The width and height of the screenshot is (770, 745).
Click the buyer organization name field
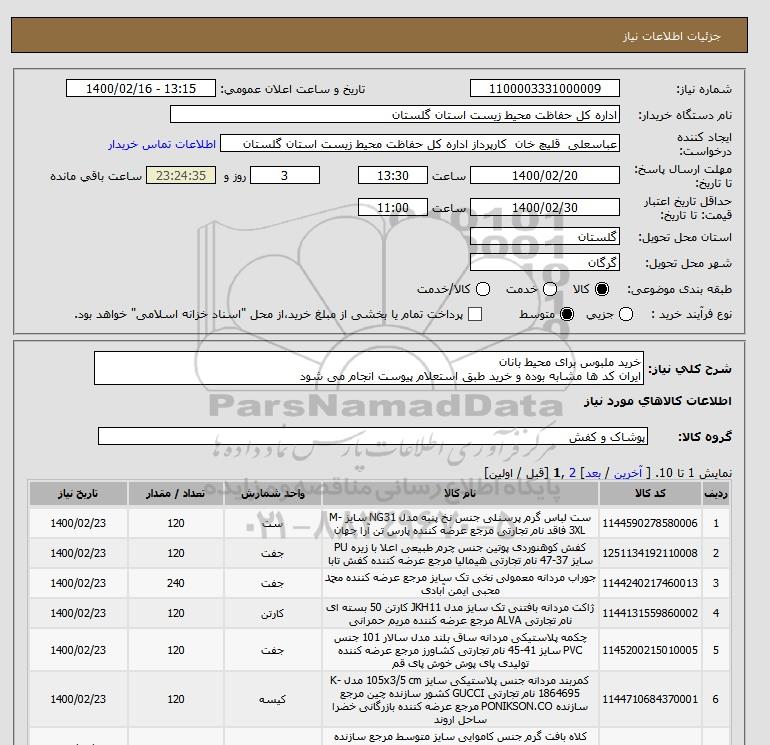pos(395,114)
